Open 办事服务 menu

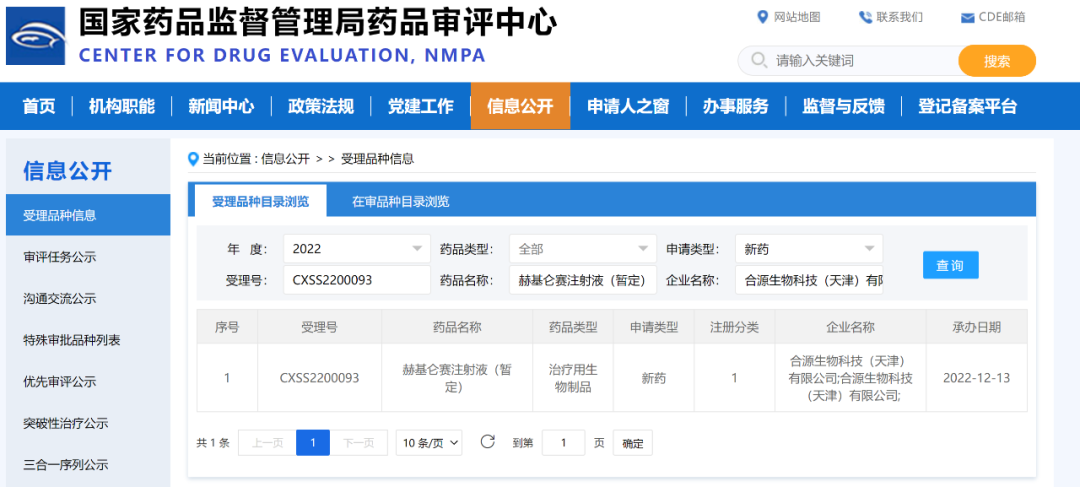(x=736, y=106)
